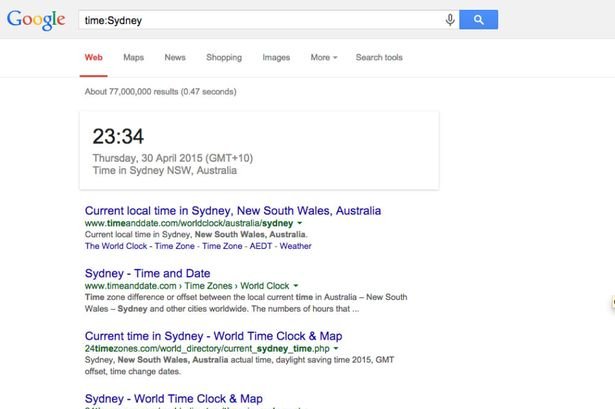This screenshot has width=615, height=409.
Task: Select the Web tab
Action: [x=93, y=58]
